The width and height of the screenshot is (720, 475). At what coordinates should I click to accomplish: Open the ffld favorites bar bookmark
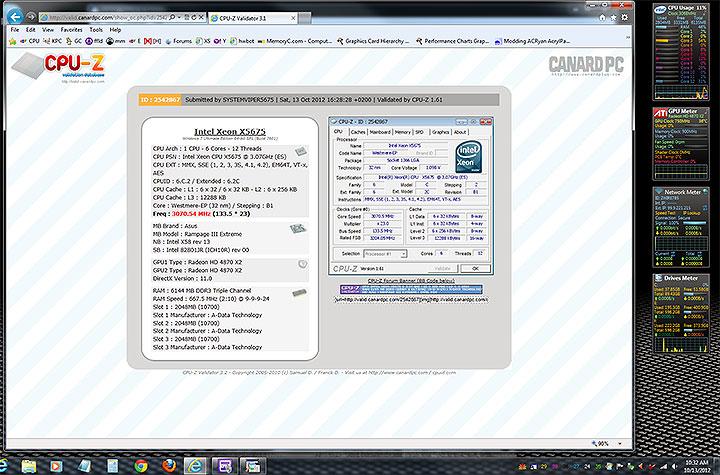pos(94,41)
